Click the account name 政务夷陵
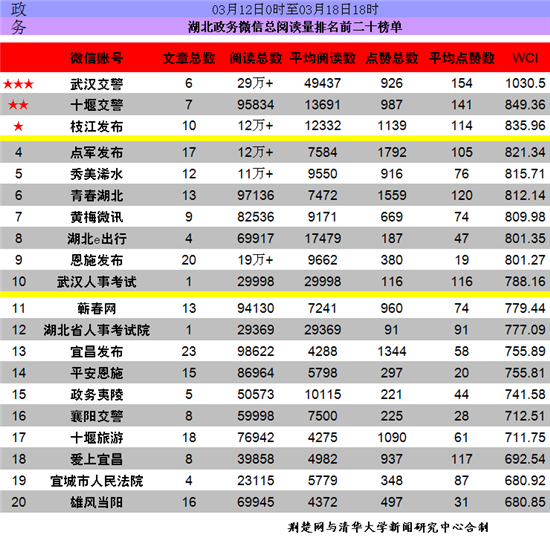 click(96, 395)
